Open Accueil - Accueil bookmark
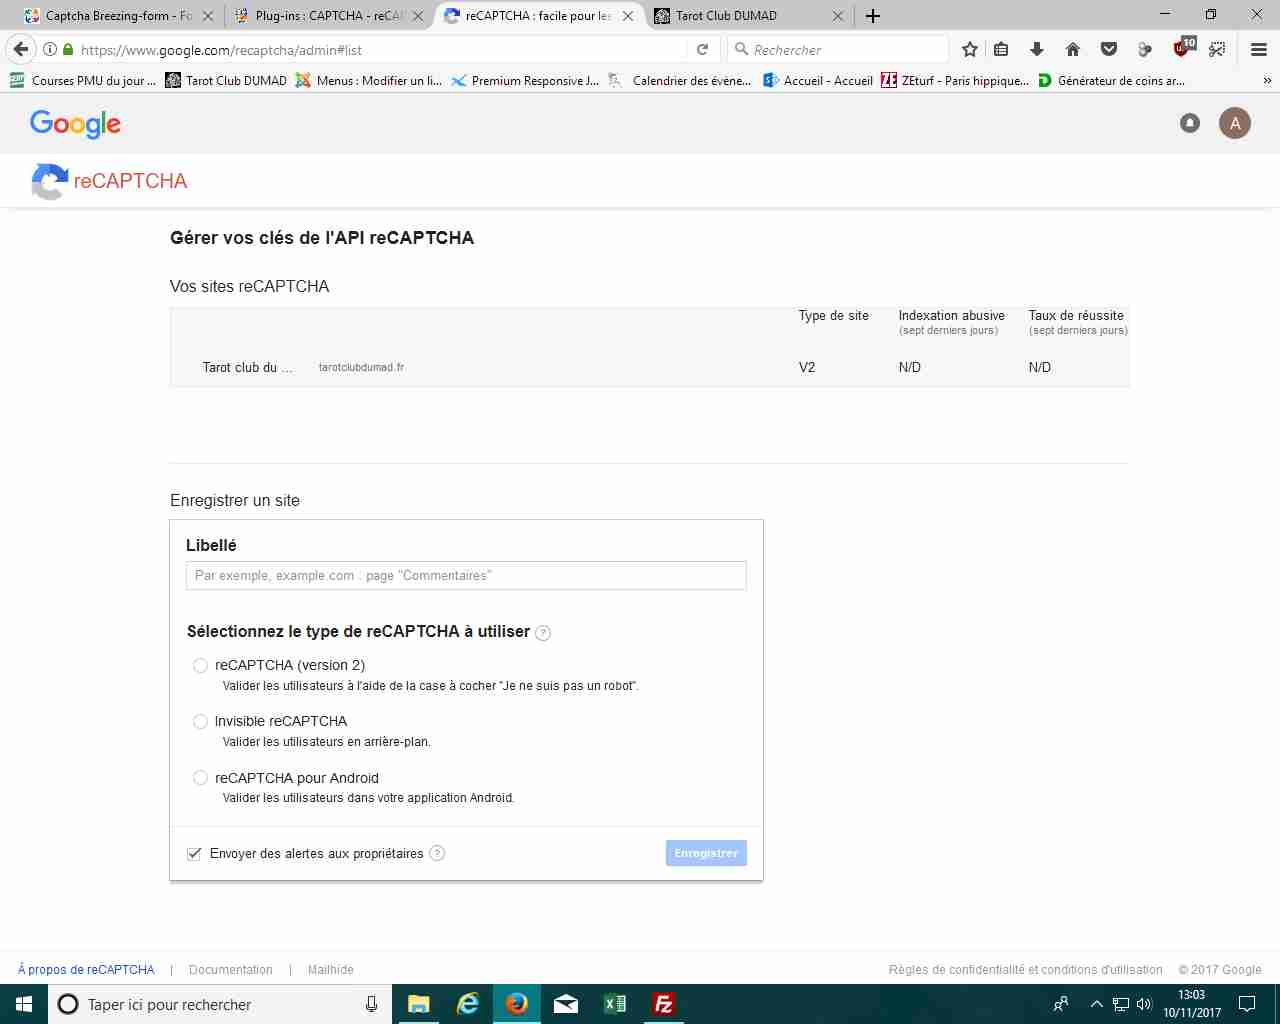This screenshot has height=1024, width=1280. coord(818,81)
